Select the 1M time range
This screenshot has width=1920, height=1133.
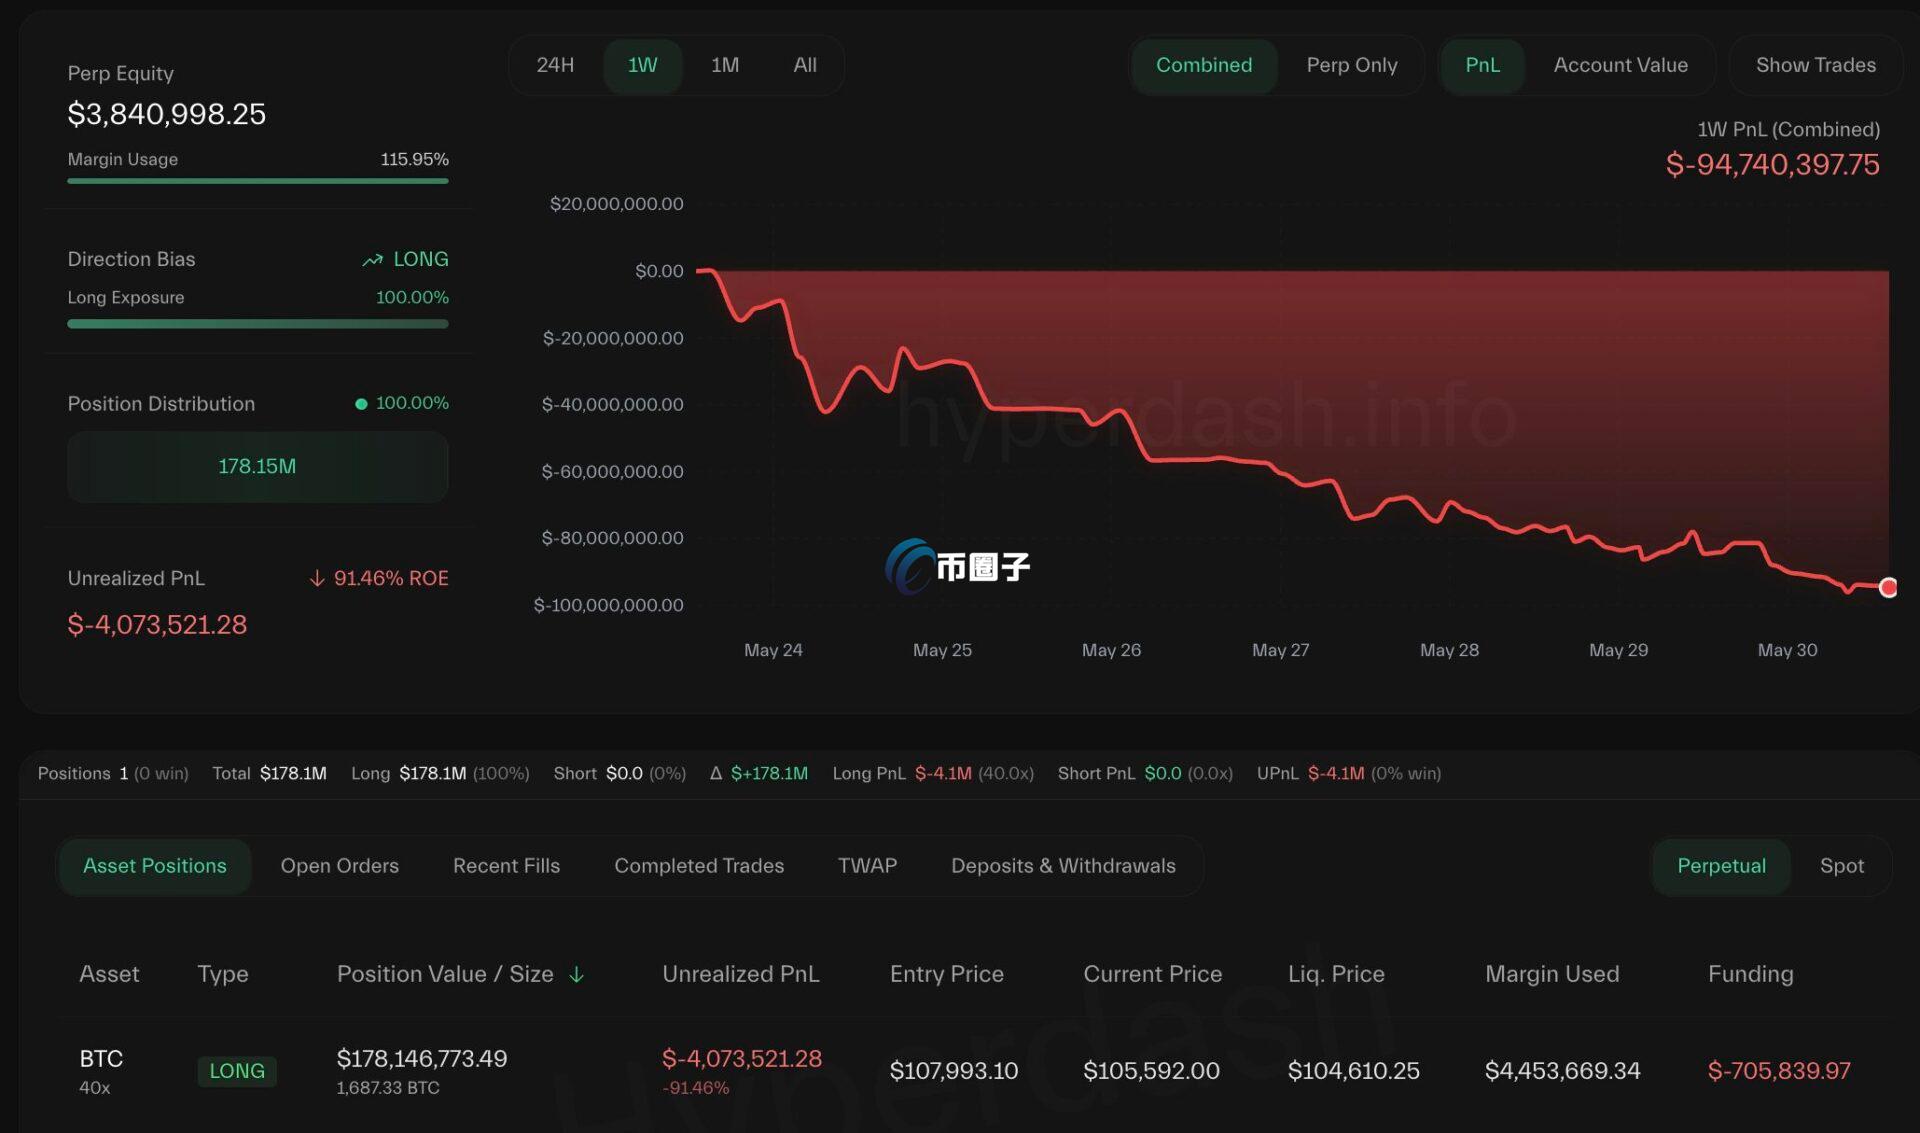click(725, 65)
